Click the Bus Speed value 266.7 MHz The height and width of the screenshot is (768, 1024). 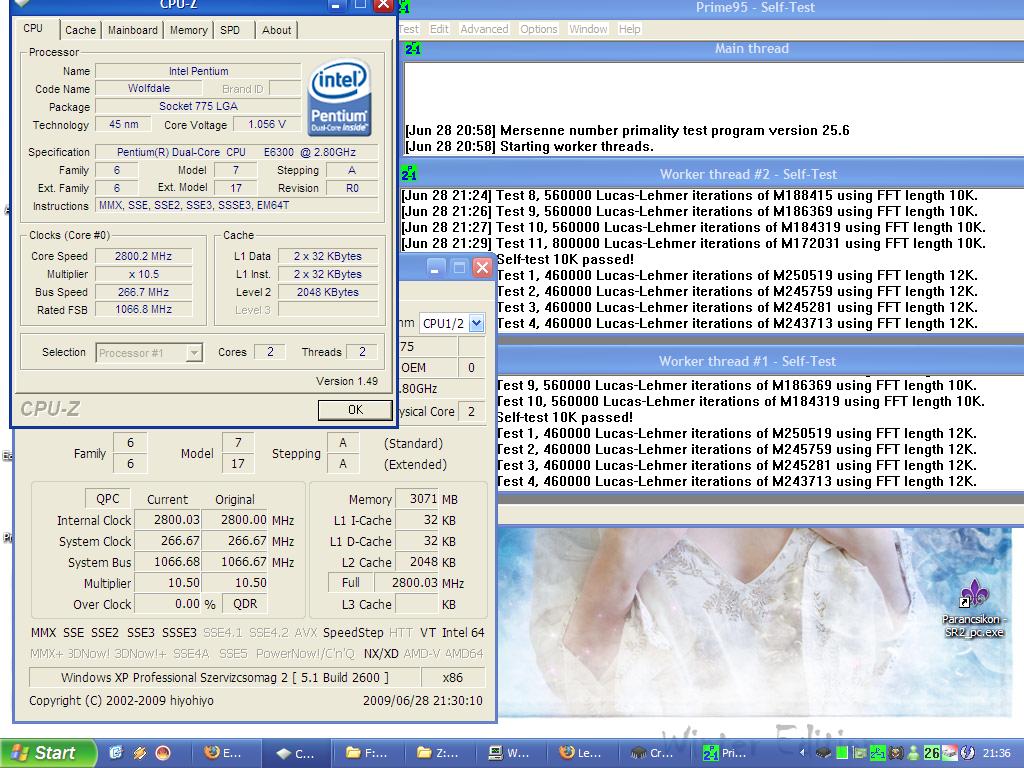pos(144,292)
